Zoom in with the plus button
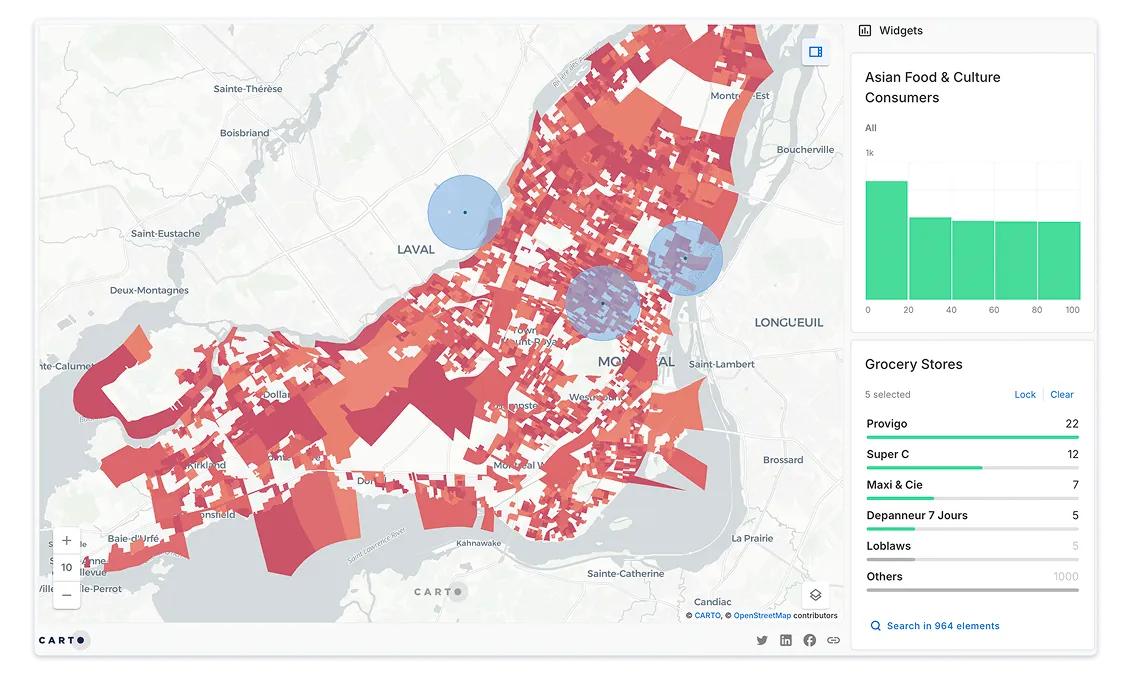This screenshot has width=1131, height=675. 66,541
